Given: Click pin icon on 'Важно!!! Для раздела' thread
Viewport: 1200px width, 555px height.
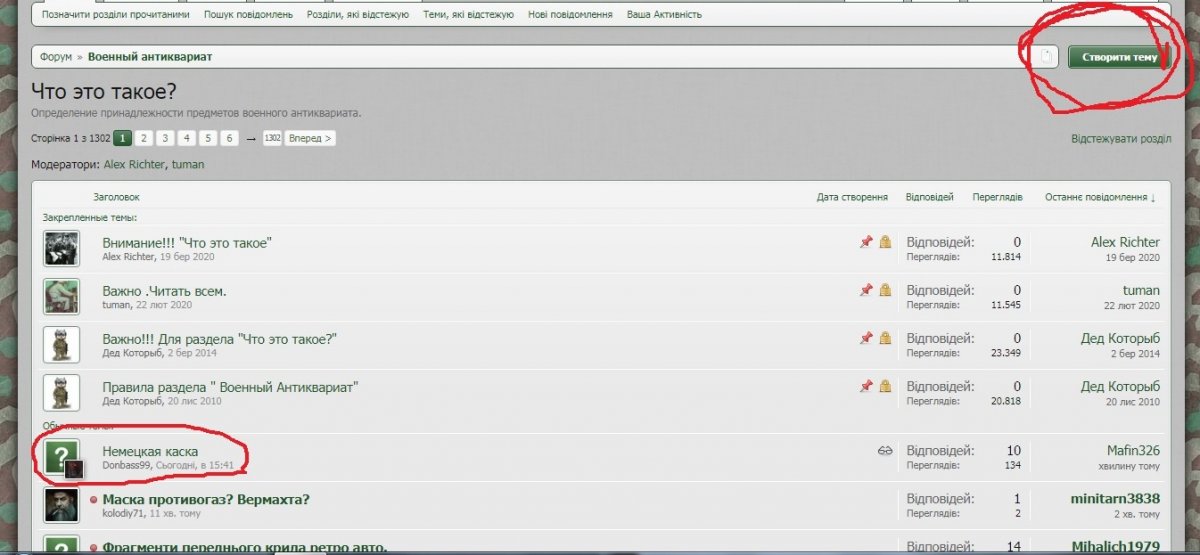Looking at the screenshot, I should (866, 339).
